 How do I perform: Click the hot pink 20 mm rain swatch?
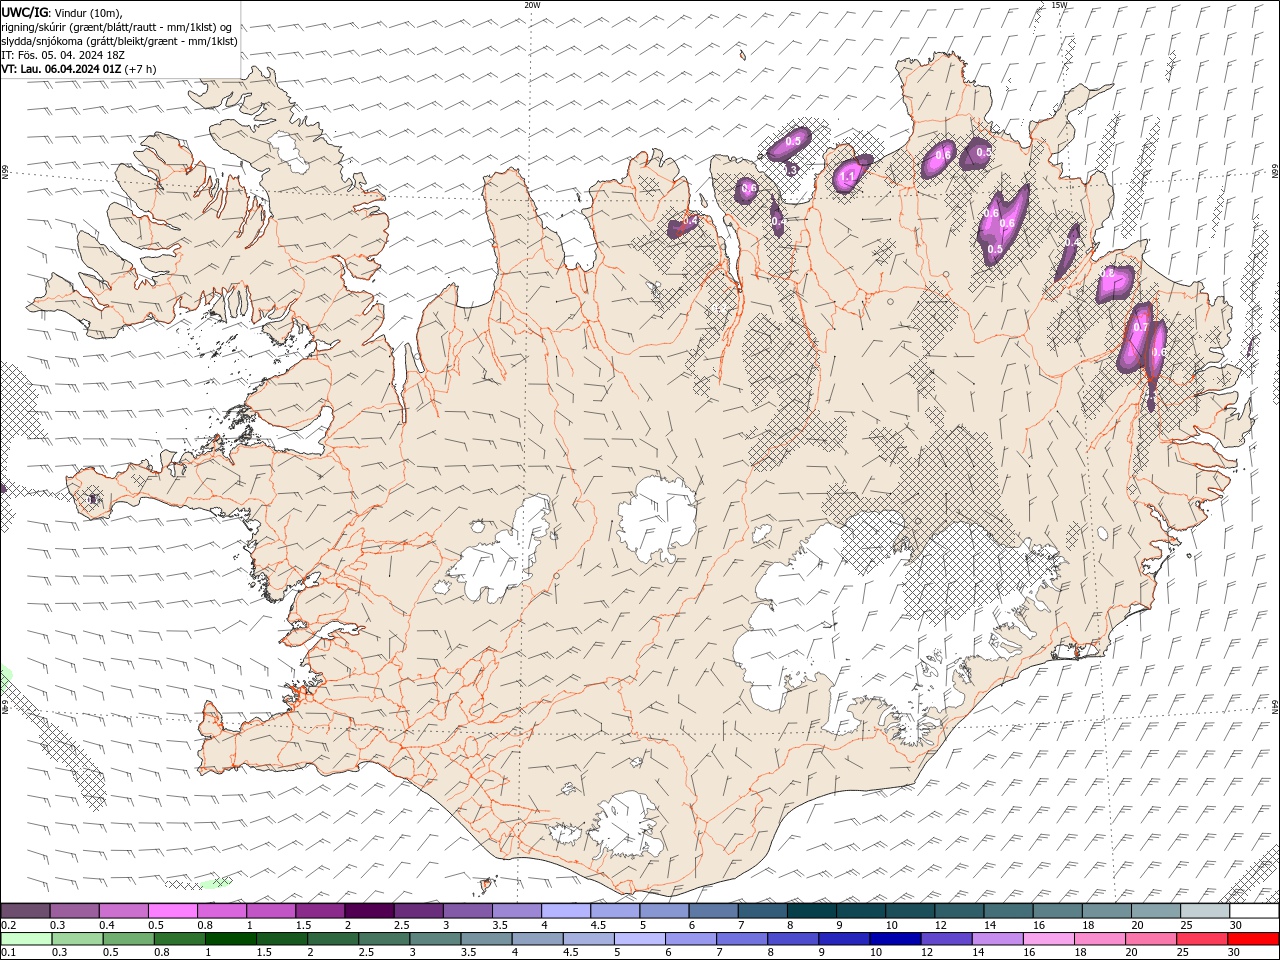click(1150, 939)
